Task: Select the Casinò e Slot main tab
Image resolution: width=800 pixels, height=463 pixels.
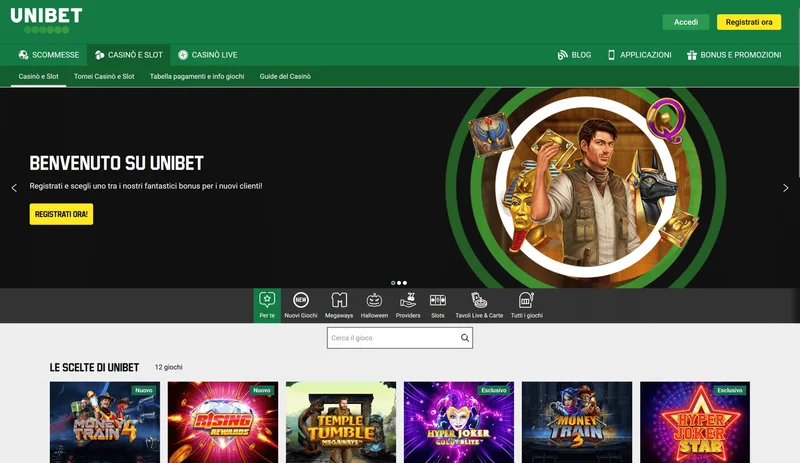Action: click(x=129, y=55)
